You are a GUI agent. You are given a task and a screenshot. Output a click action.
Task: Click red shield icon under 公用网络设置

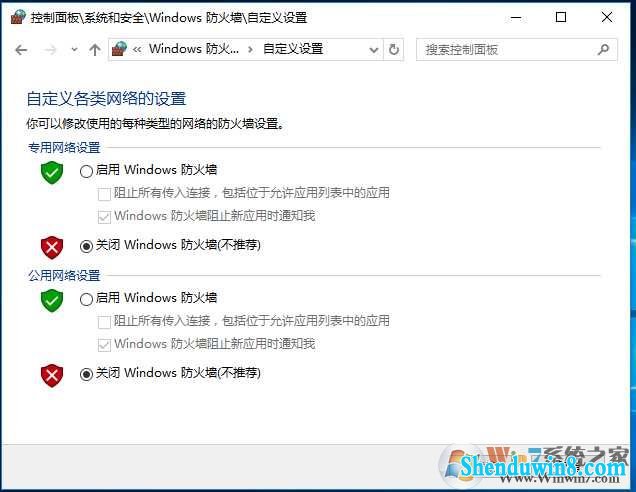[52, 376]
